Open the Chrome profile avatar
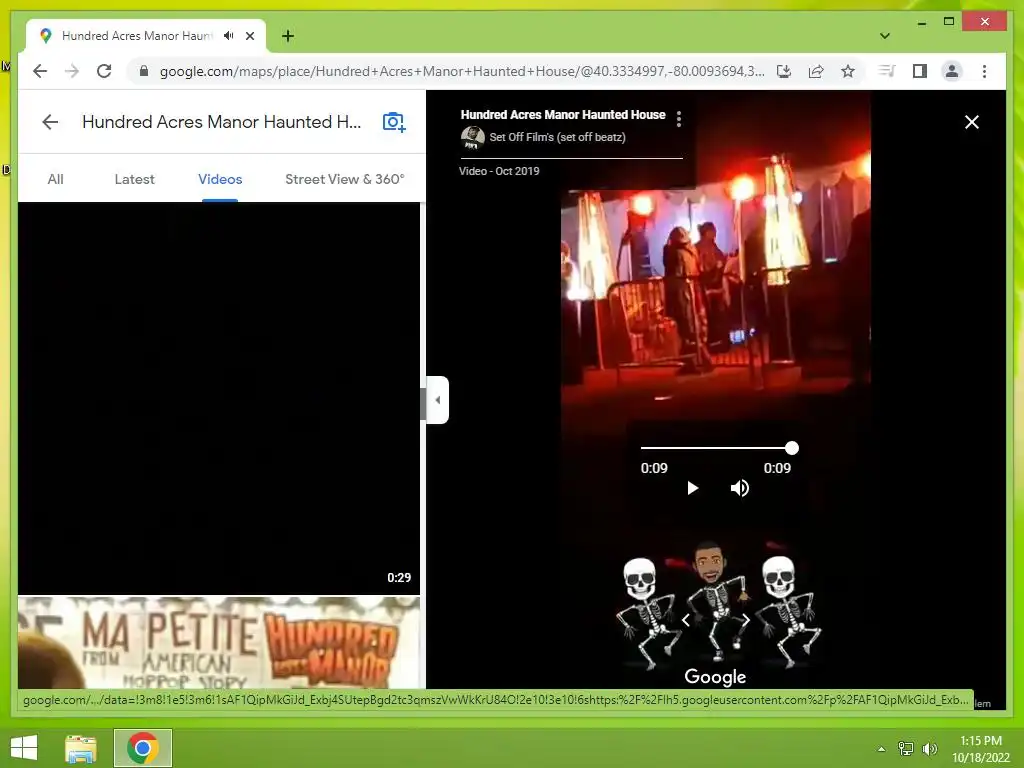Viewport: 1024px width, 768px height. (x=952, y=71)
